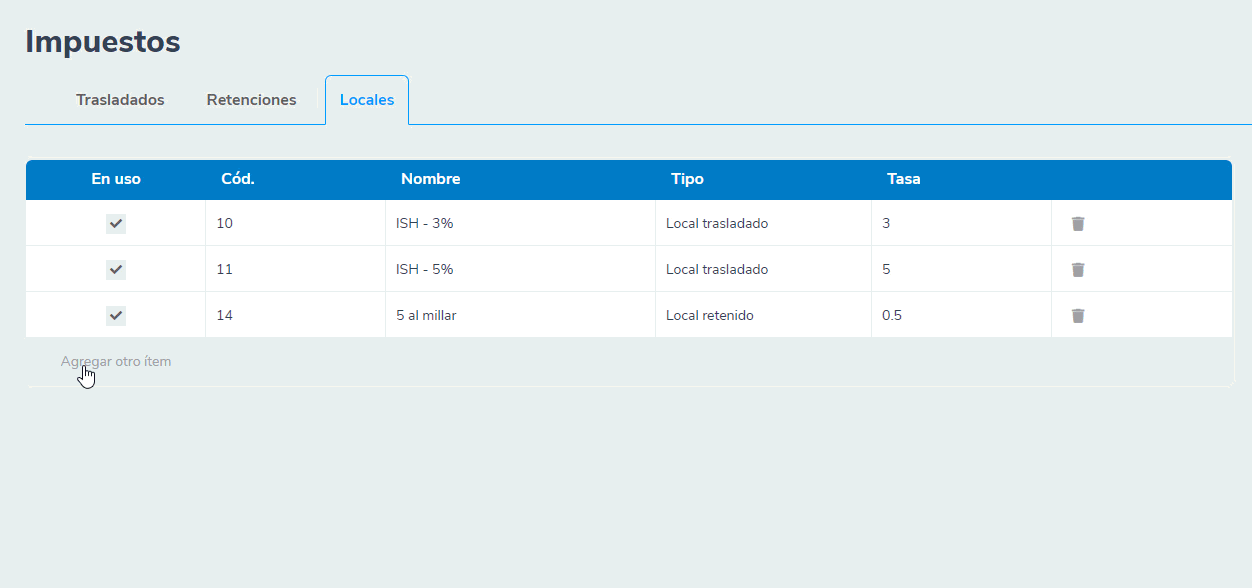Screen dimensions: 1252x588
Task: Edit the '5 al millar' name cell
Action: [x=520, y=316]
